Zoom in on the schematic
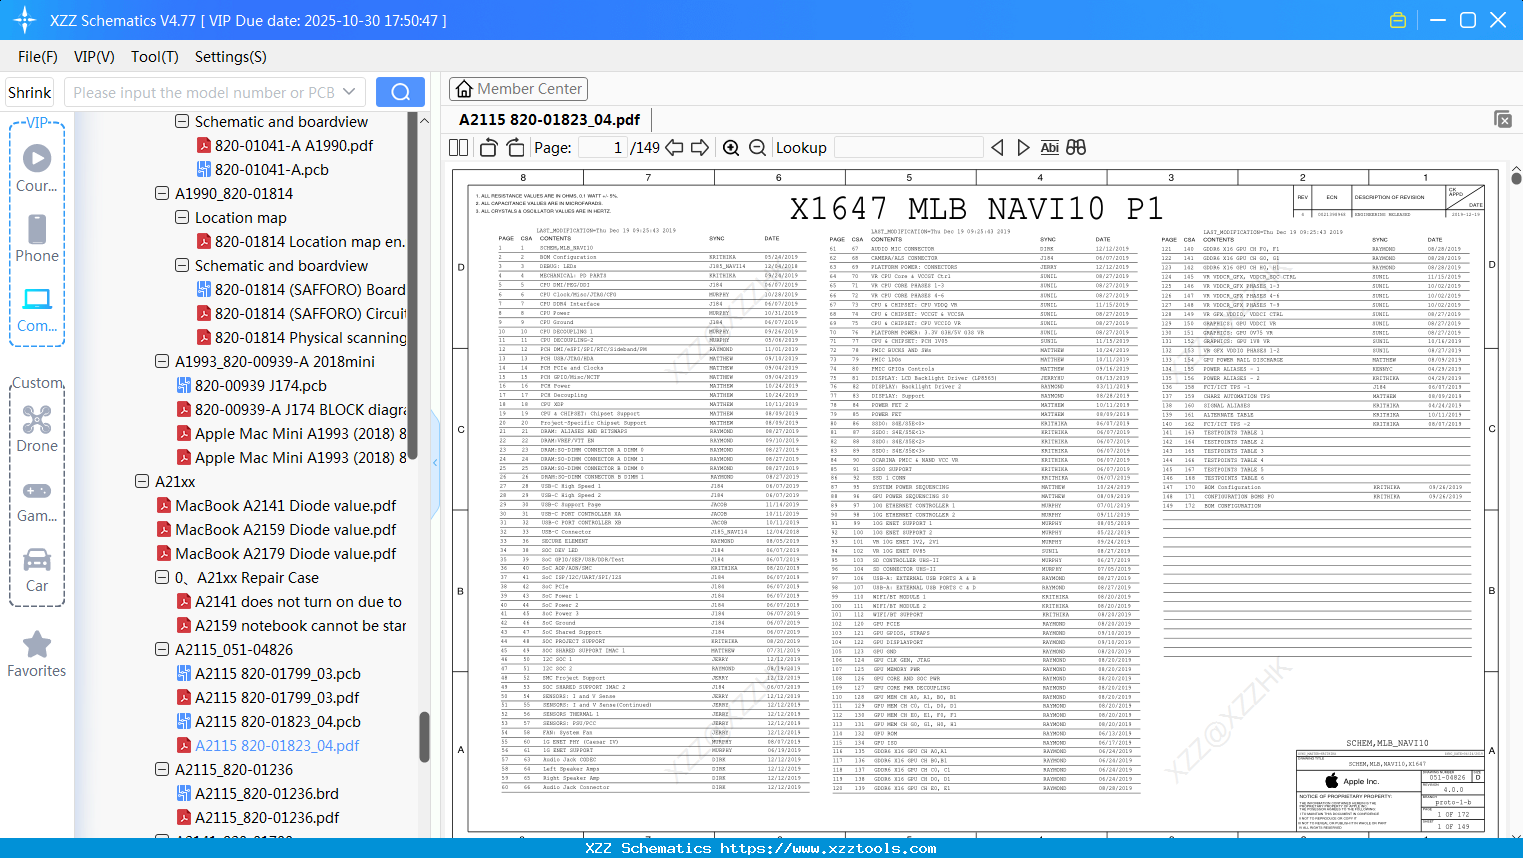The image size is (1523, 858). (731, 148)
